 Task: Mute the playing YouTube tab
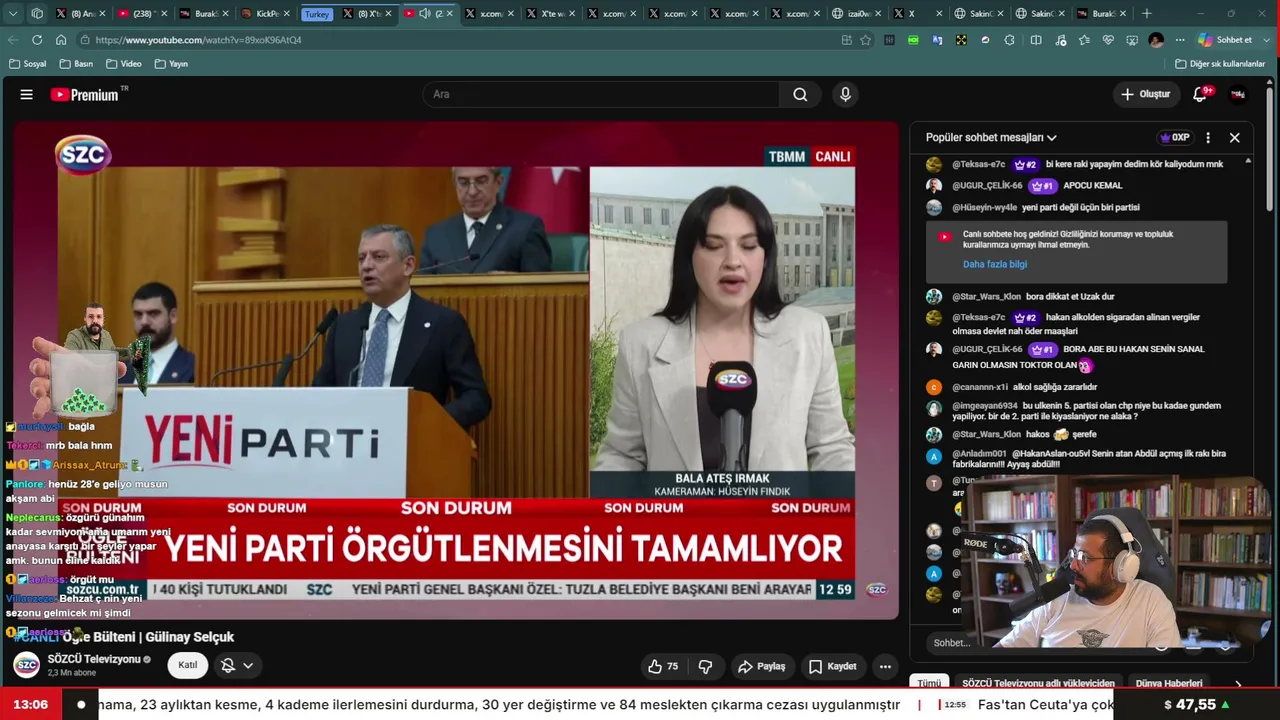tap(425, 14)
